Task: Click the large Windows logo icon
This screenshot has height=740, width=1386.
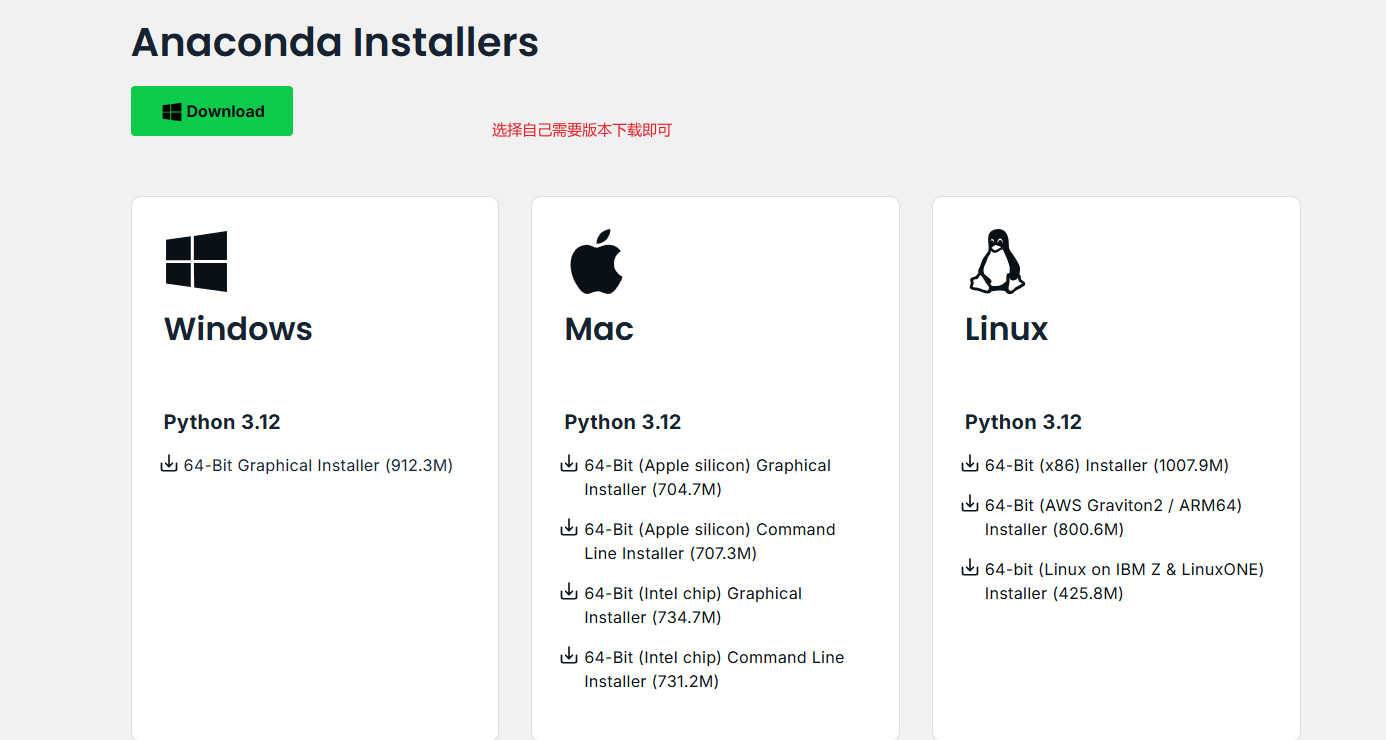Action: [x=196, y=261]
